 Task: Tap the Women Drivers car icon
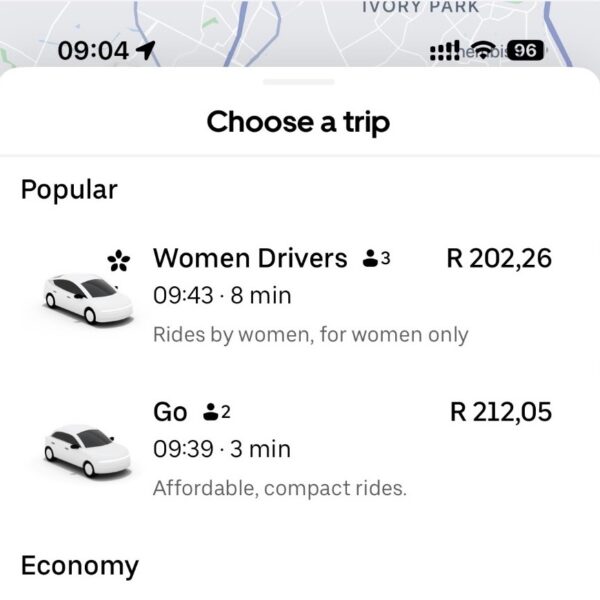coord(81,297)
